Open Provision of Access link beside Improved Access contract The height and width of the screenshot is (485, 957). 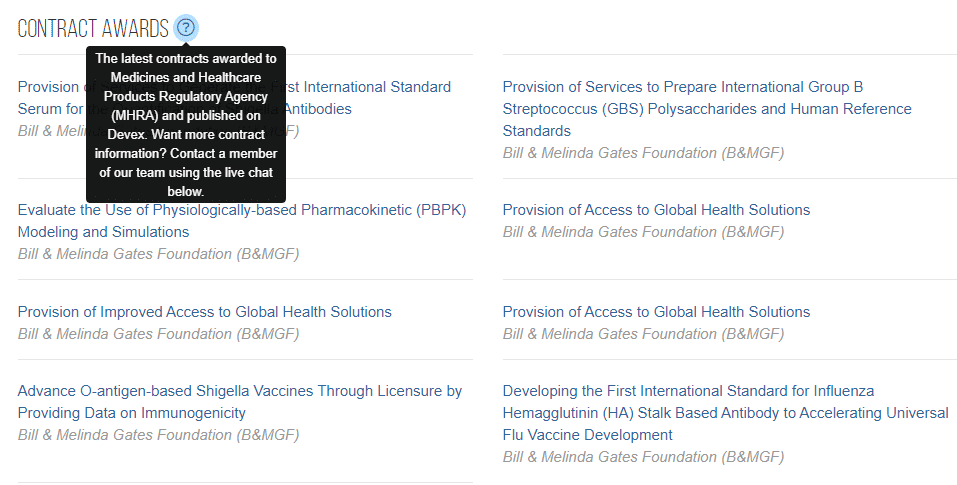[x=656, y=312]
